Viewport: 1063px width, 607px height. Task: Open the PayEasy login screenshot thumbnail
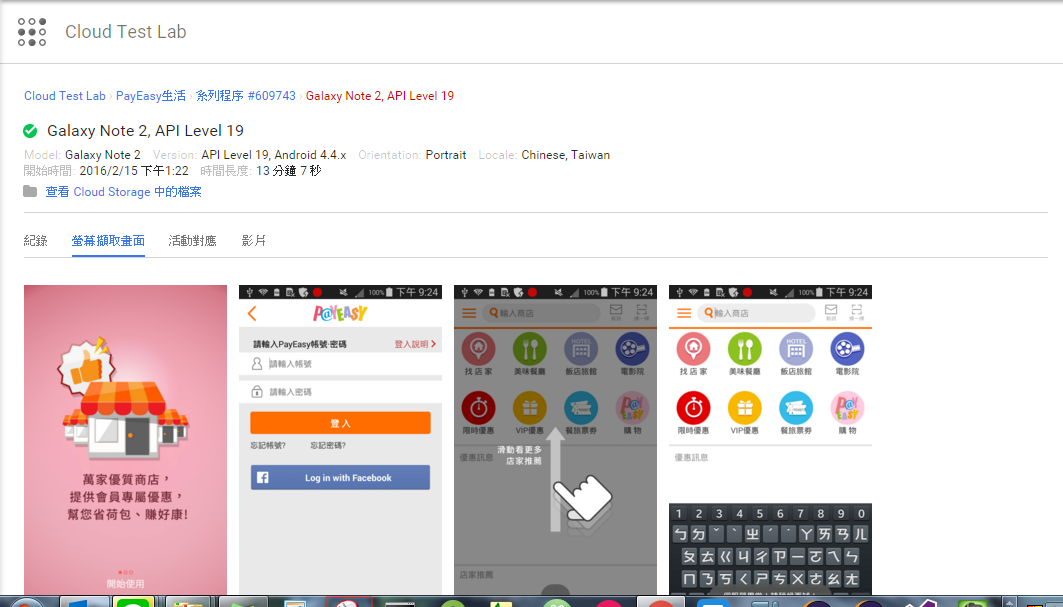click(x=340, y=439)
